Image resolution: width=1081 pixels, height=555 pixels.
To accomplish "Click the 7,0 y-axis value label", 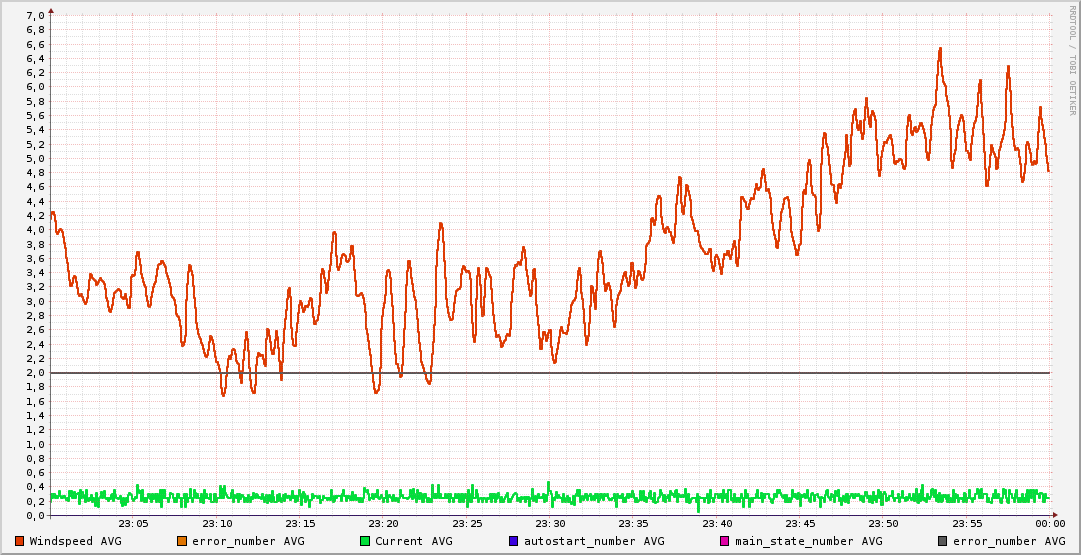I will pos(35,16).
